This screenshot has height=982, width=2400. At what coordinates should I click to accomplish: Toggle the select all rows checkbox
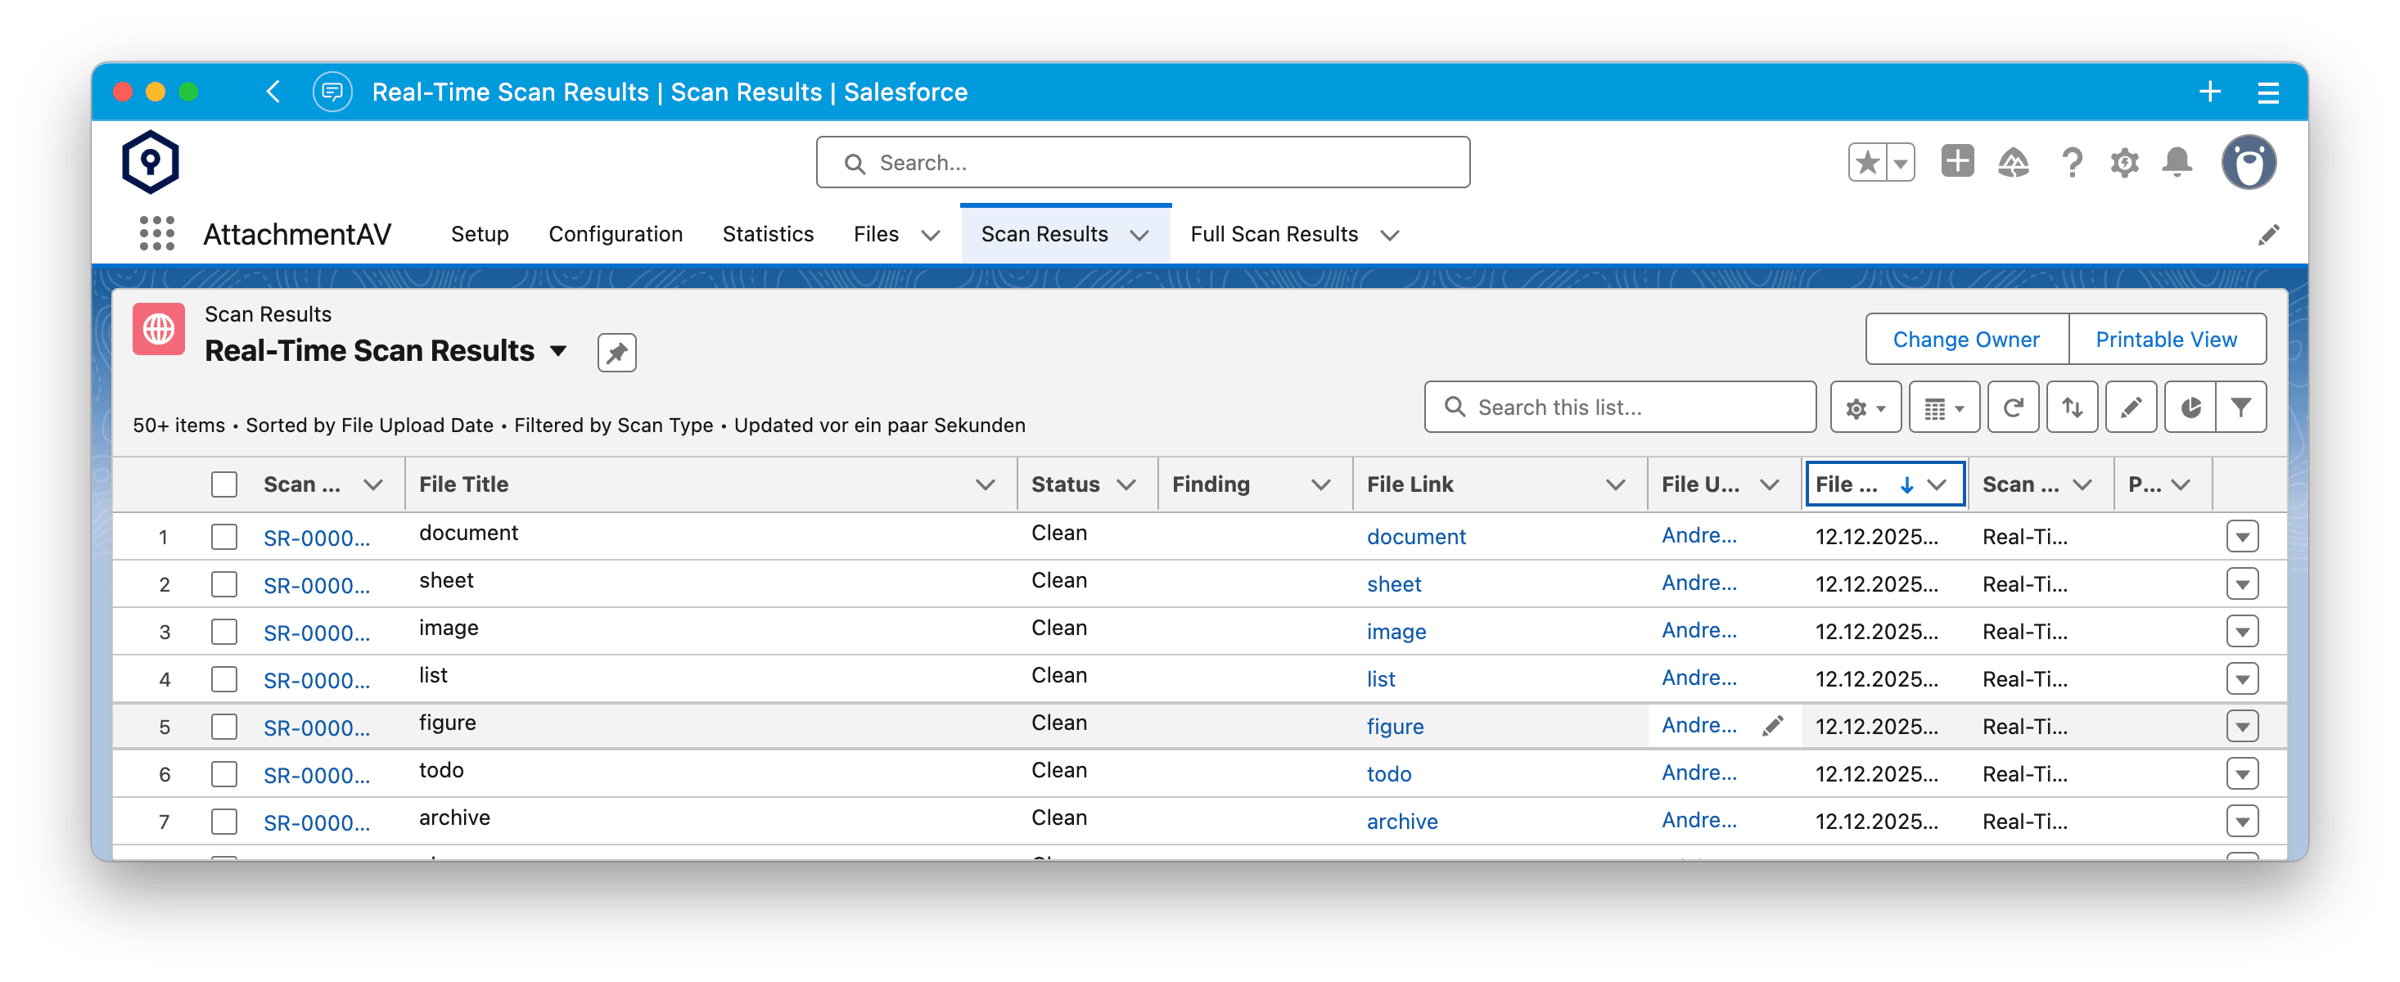224,484
